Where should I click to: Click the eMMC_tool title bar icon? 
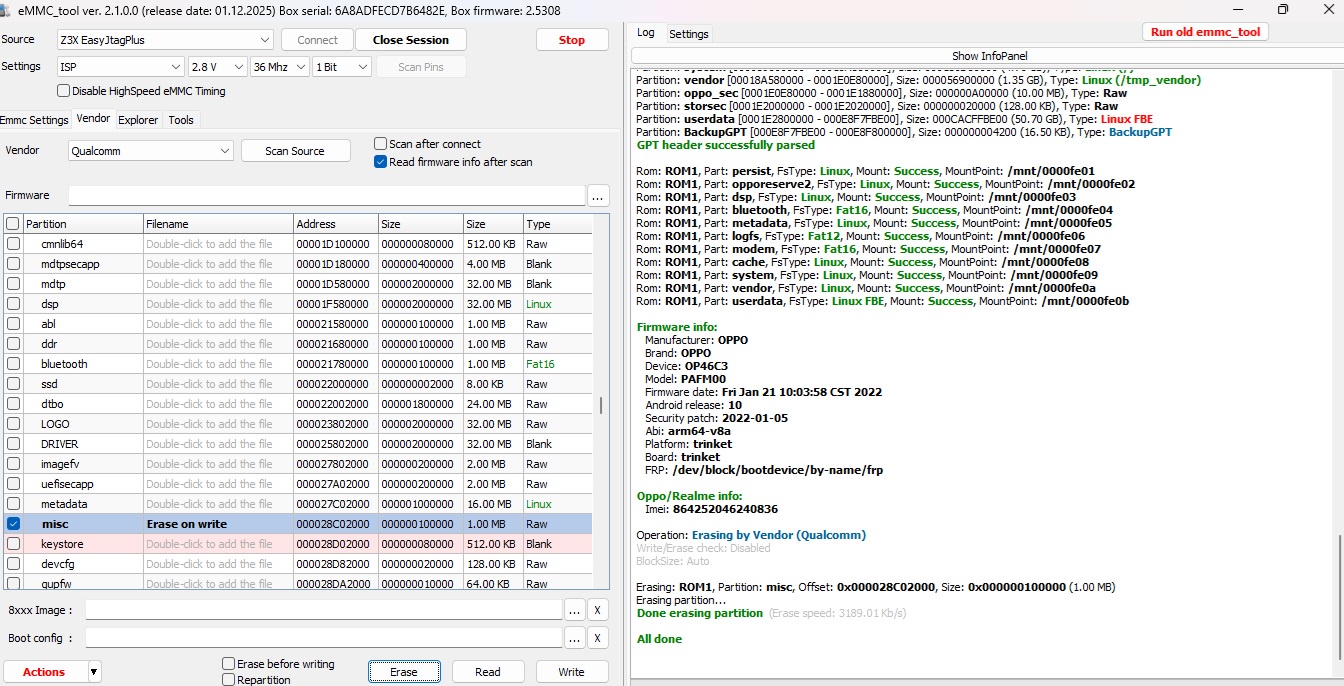6,11
